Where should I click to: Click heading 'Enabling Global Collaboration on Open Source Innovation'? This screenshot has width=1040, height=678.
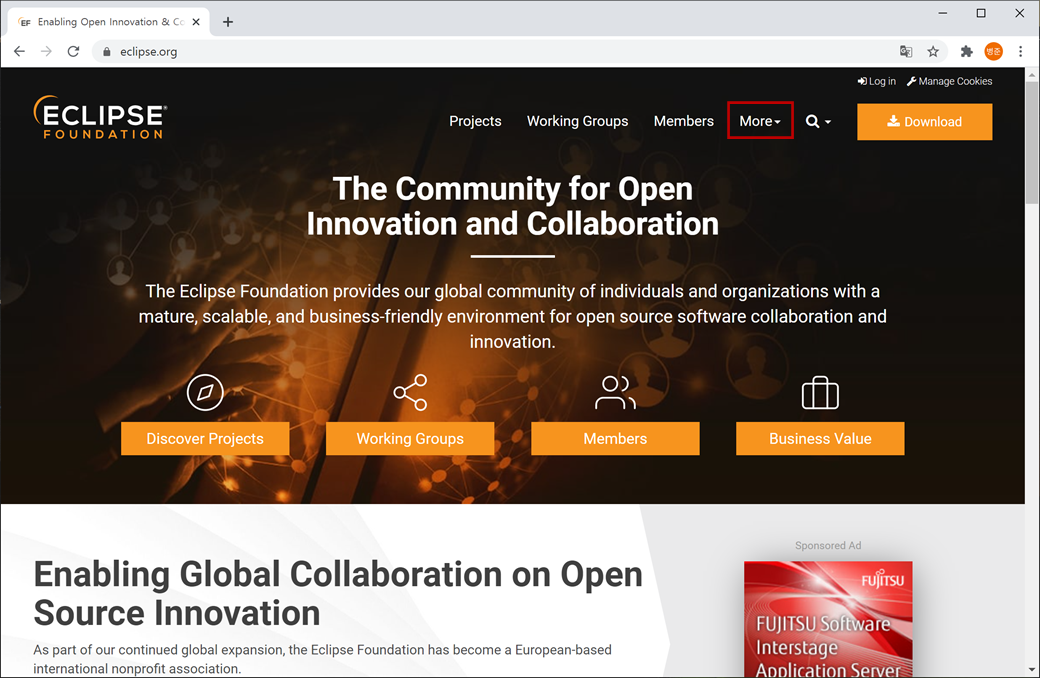(x=338, y=593)
